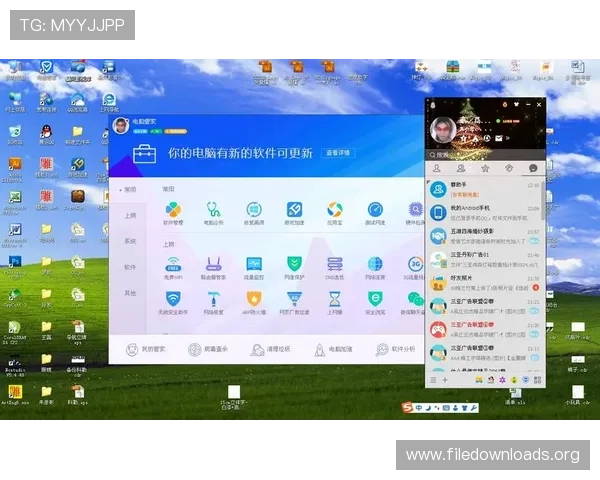Open the CorelDRAW desktop shortcut
600x480 pixels.
click(15, 331)
